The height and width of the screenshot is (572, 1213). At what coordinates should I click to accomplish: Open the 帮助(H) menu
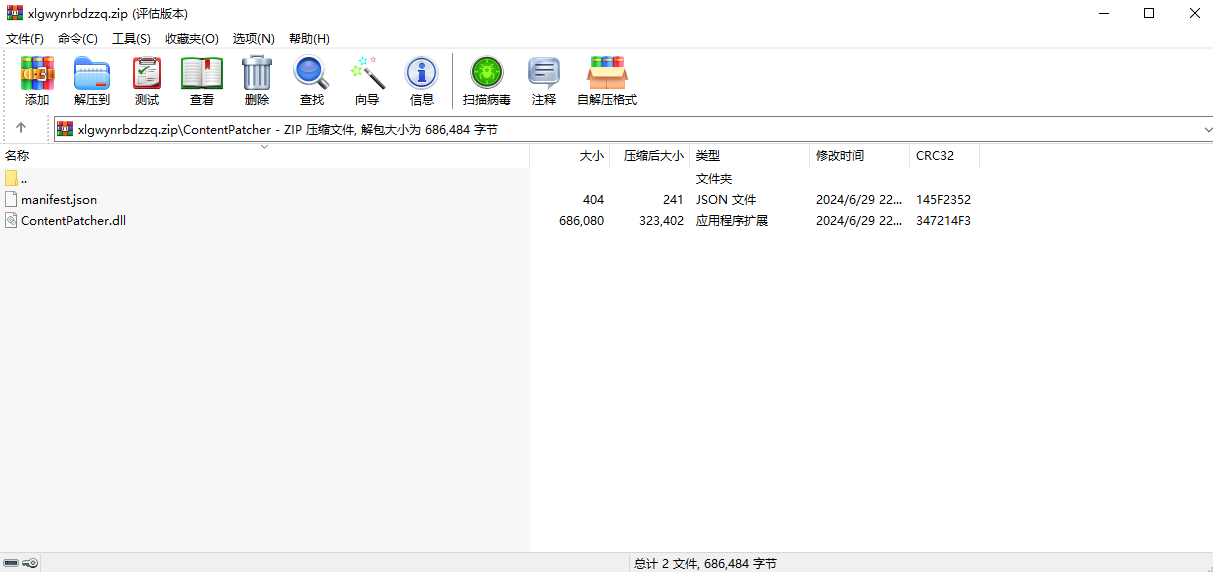tap(309, 38)
